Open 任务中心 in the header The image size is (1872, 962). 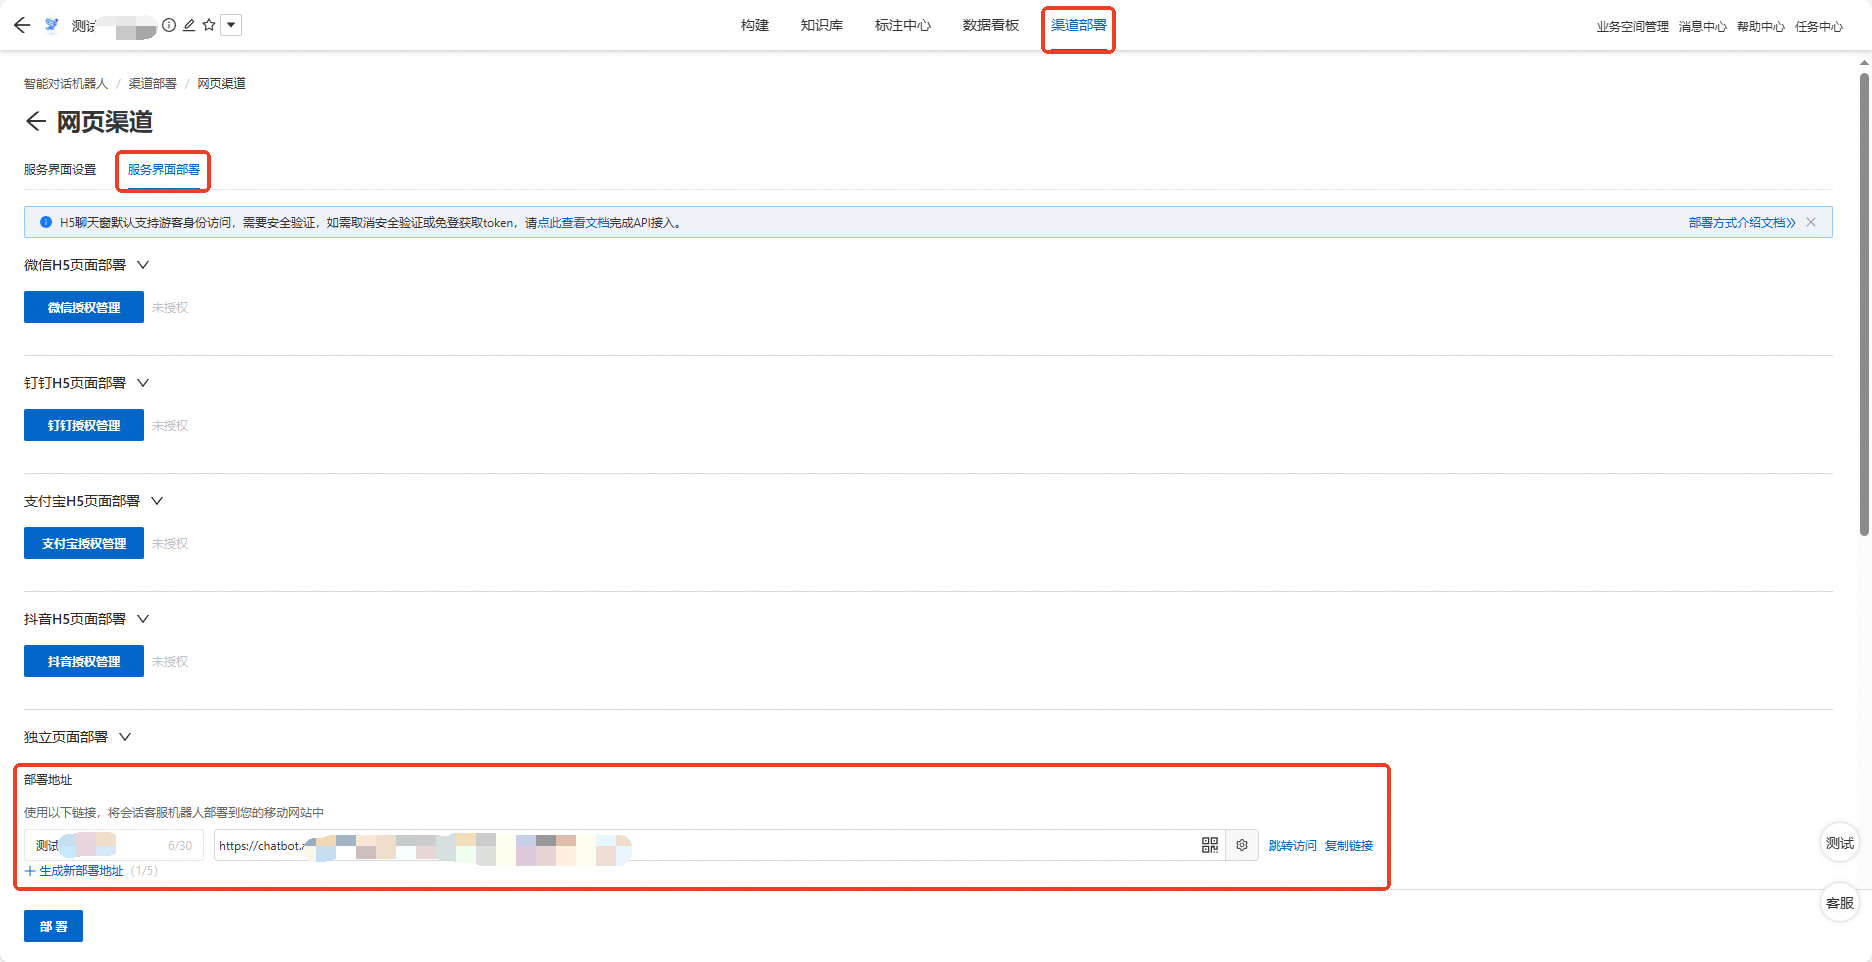point(1819,27)
